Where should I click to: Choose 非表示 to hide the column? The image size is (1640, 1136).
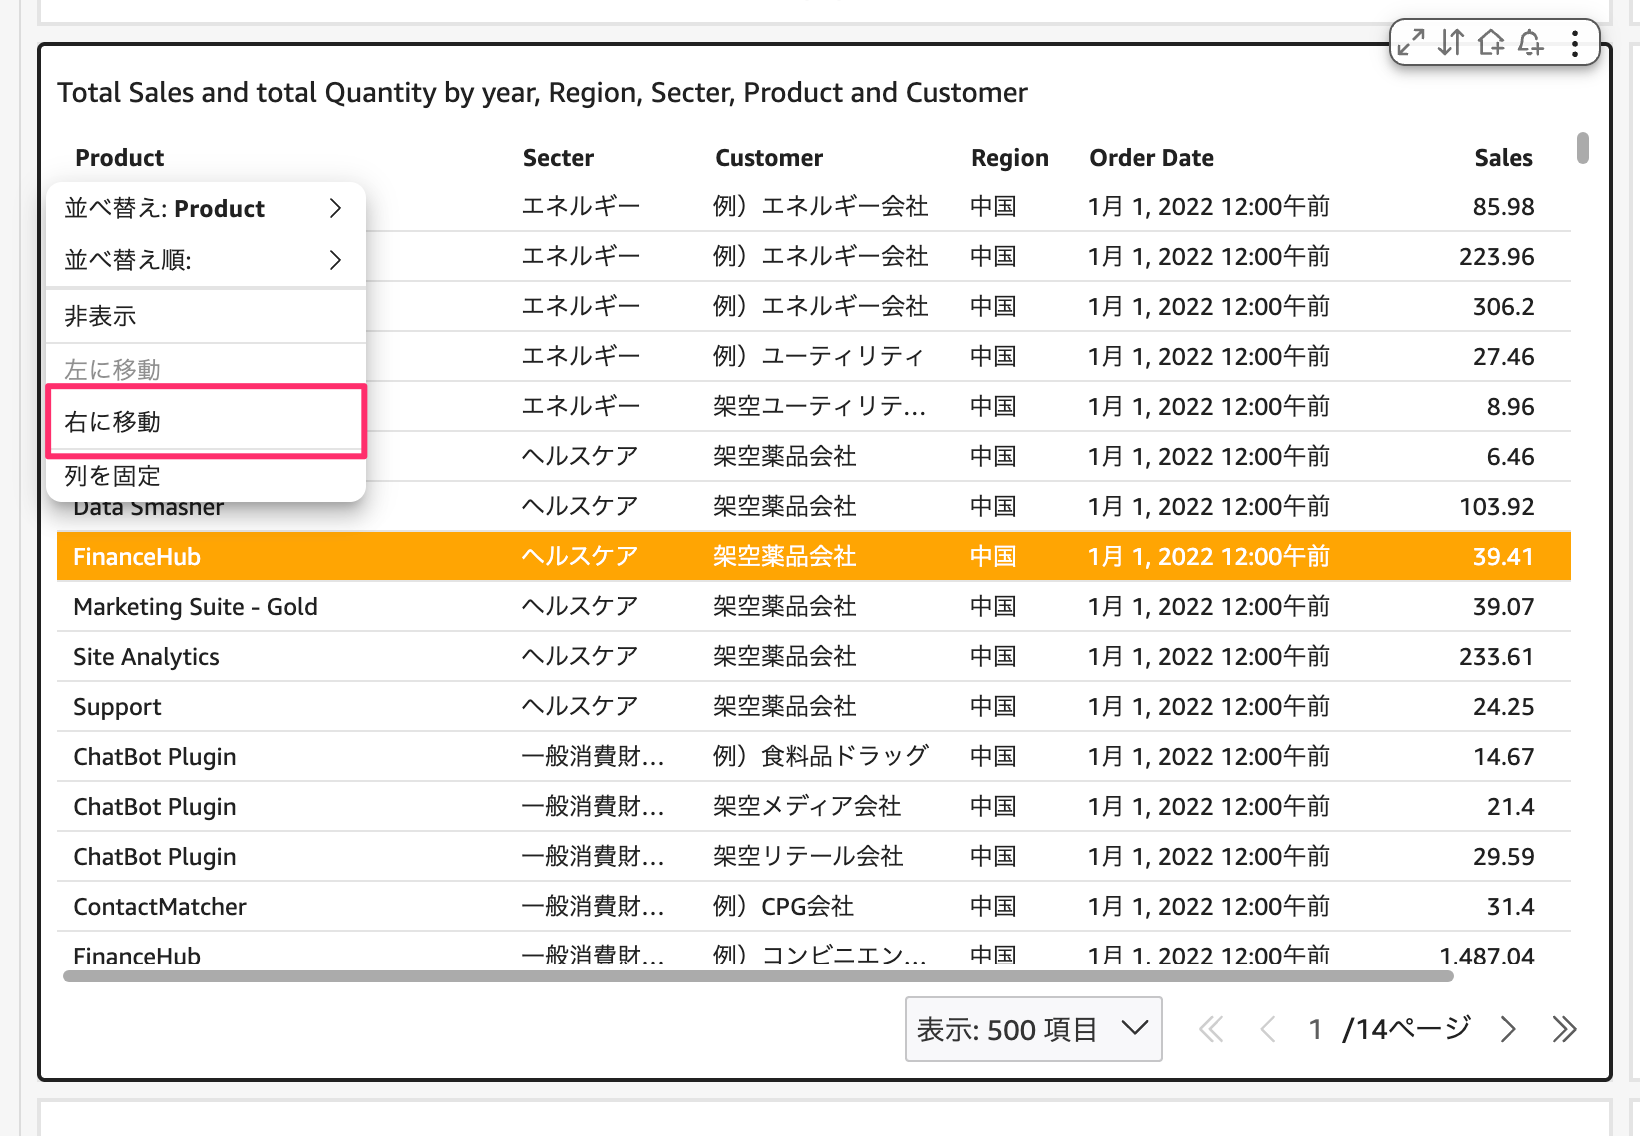coord(205,316)
